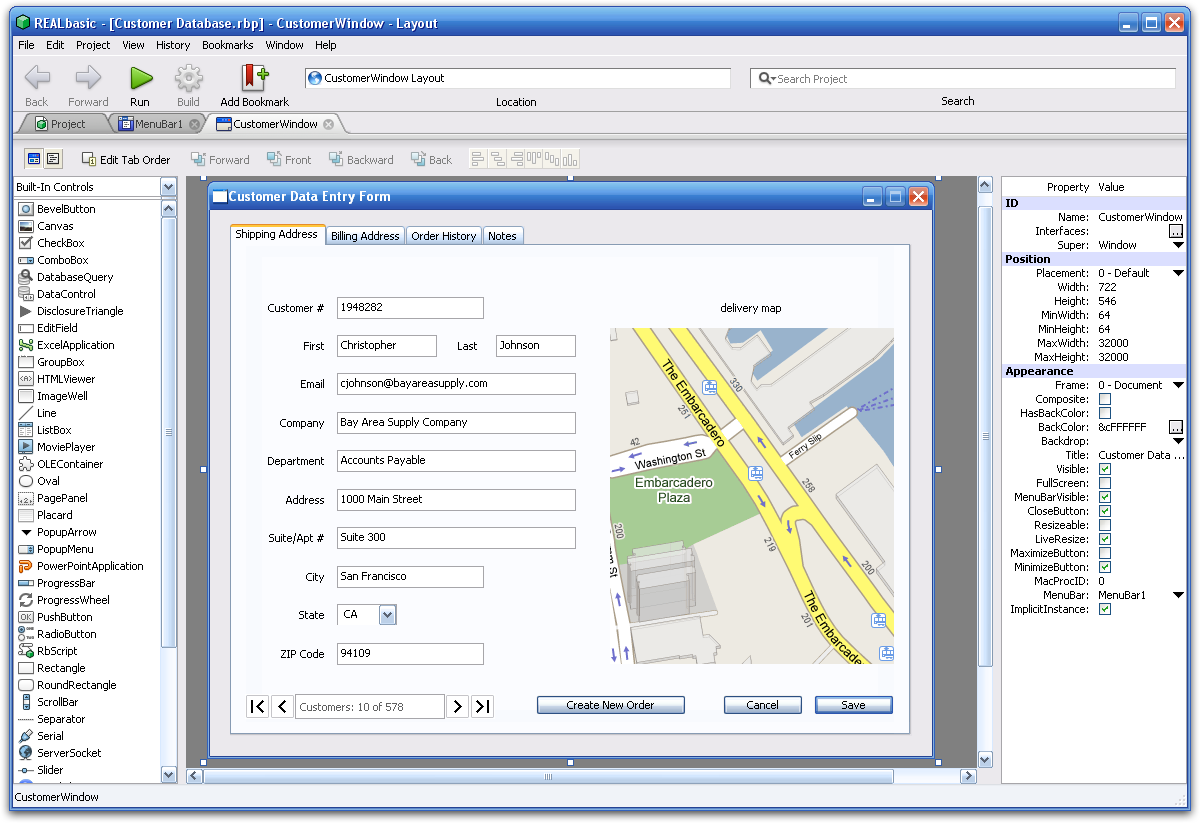Choose the ProgressWheel control icon

pyautogui.click(x=26, y=600)
